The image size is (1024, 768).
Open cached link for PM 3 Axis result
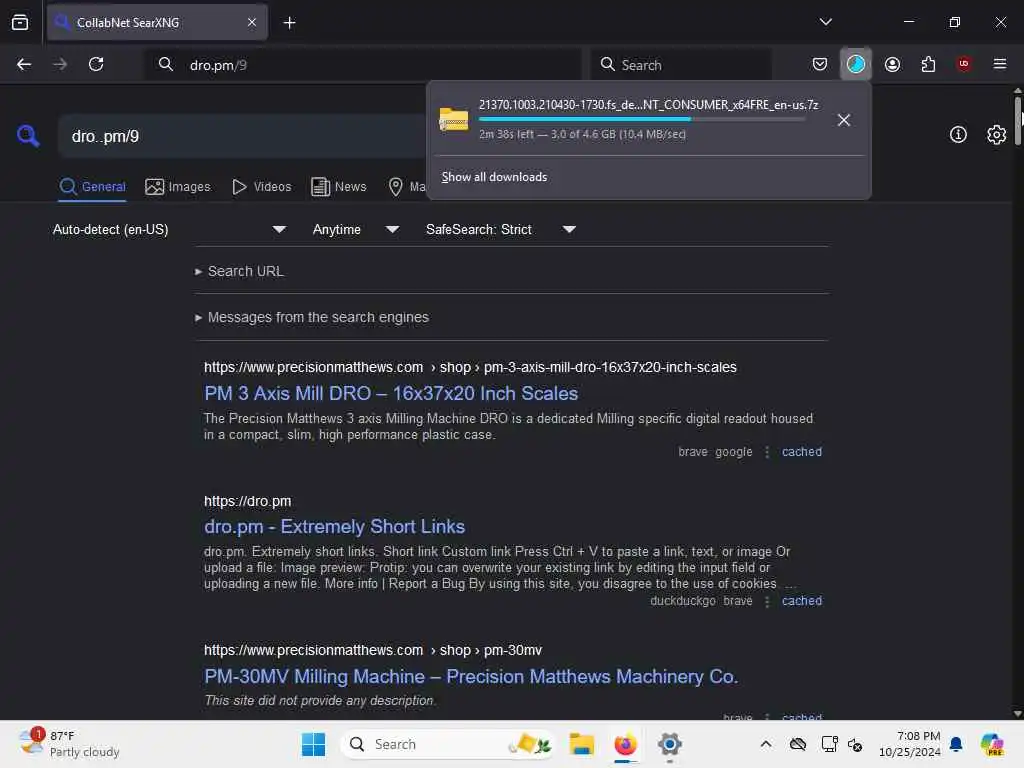pos(801,452)
